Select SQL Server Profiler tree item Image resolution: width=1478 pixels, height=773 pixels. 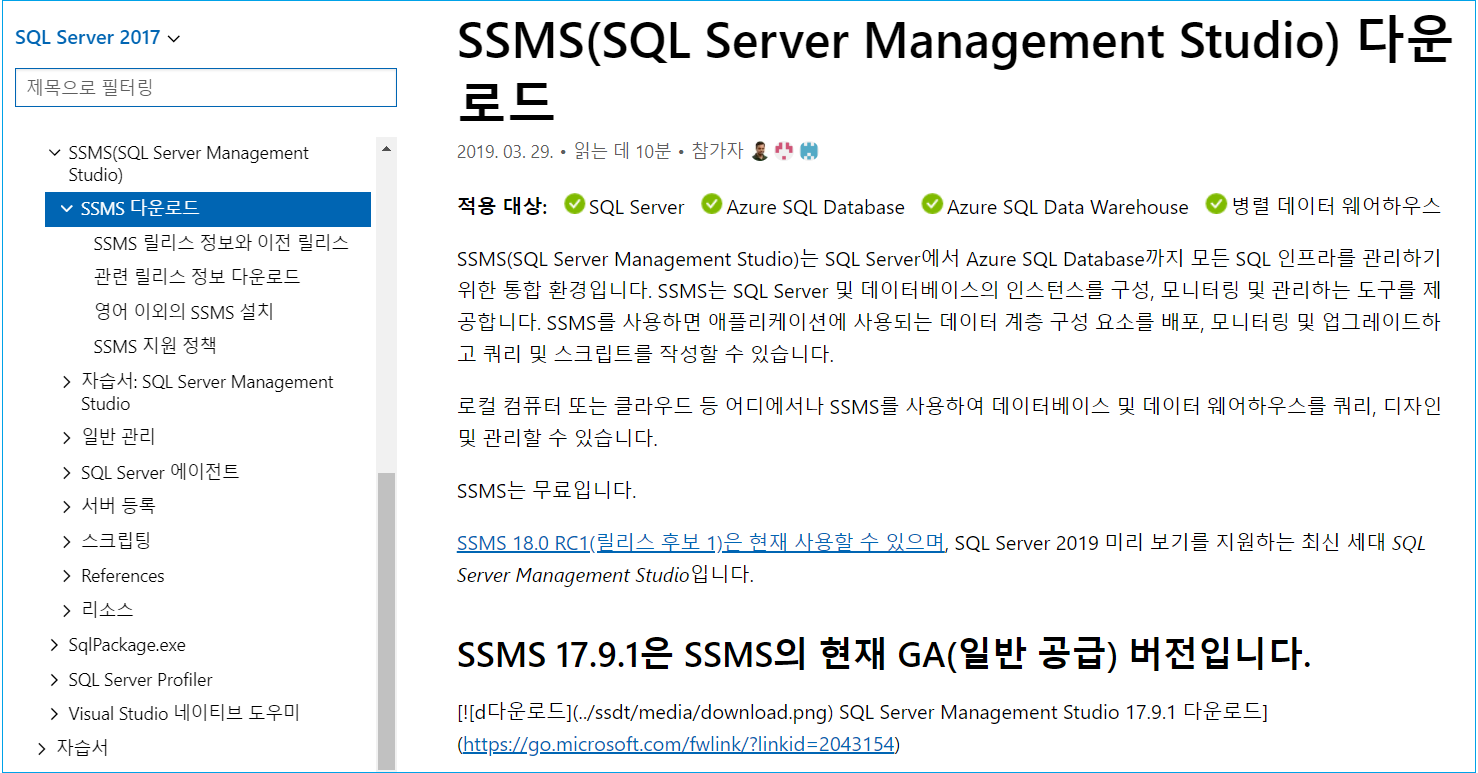pos(140,680)
